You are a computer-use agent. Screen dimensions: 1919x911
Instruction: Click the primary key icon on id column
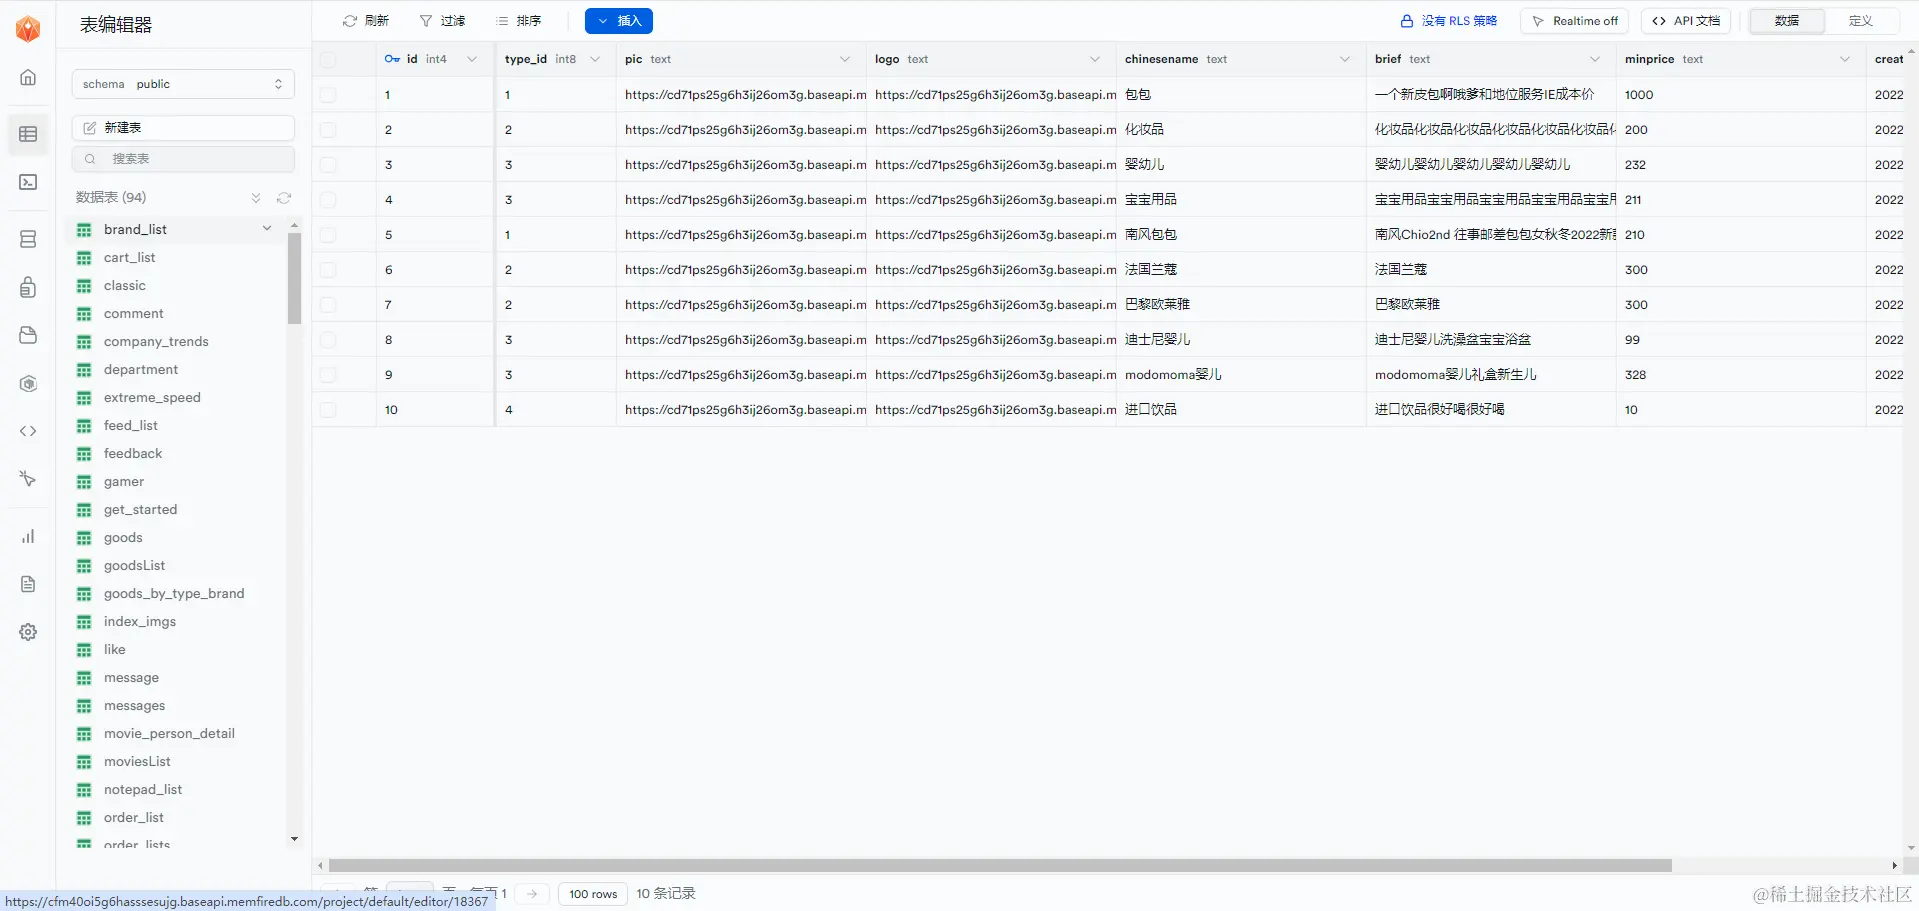[392, 59]
